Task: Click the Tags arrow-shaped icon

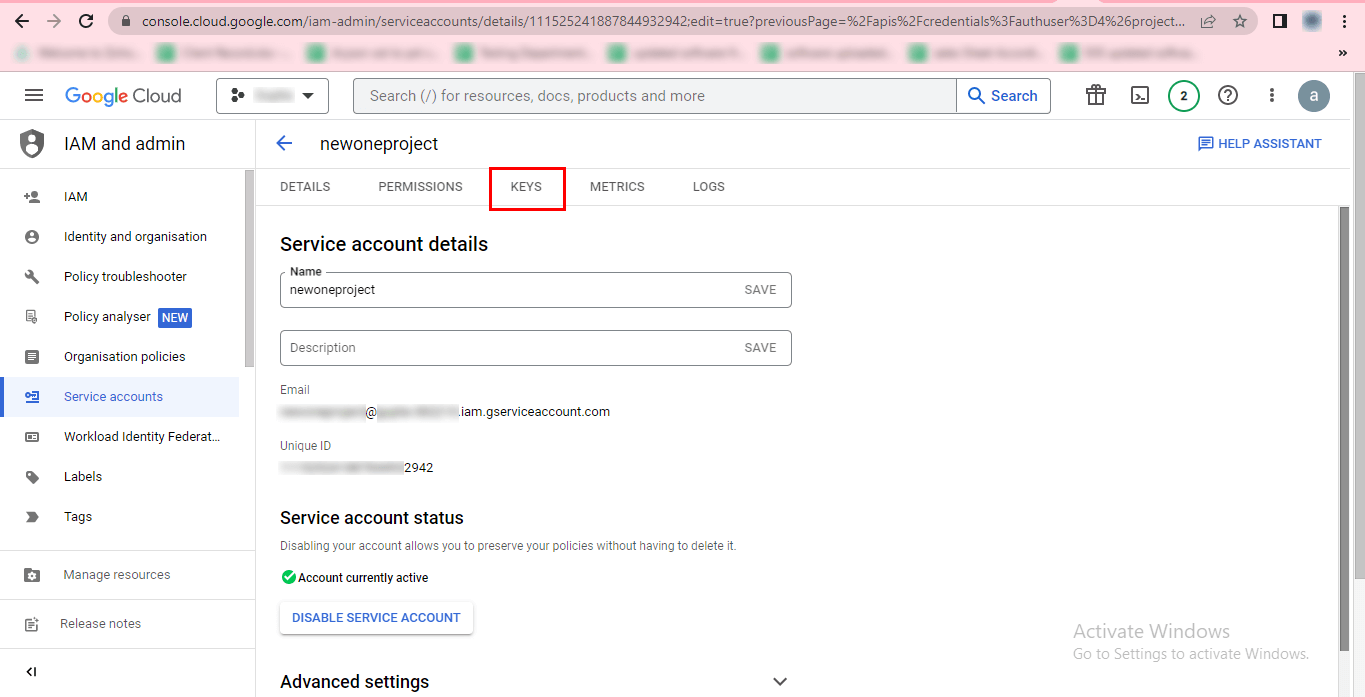Action: point(32,517)
